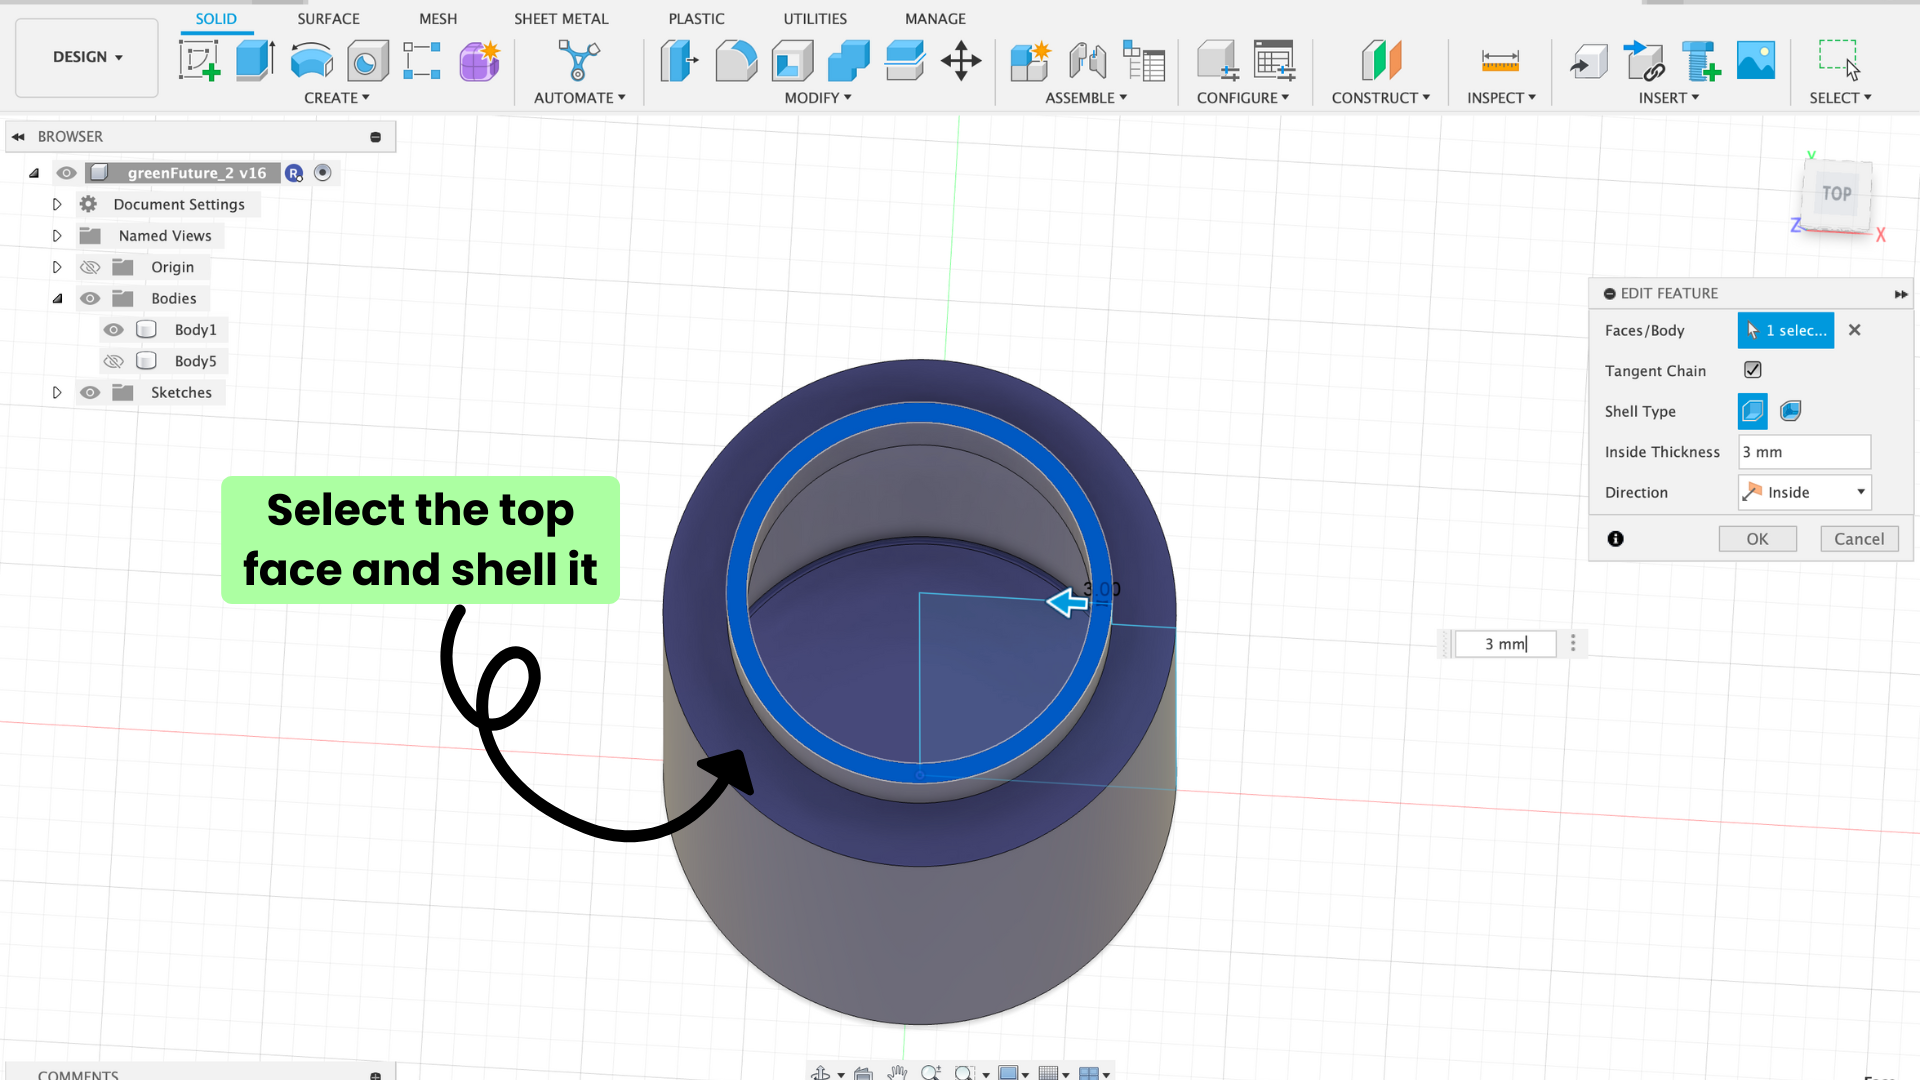The height and width of the screenshot is (1080, 1920).
Task: Click the TOP face of the ViewCube
Action: point(1836,194)
